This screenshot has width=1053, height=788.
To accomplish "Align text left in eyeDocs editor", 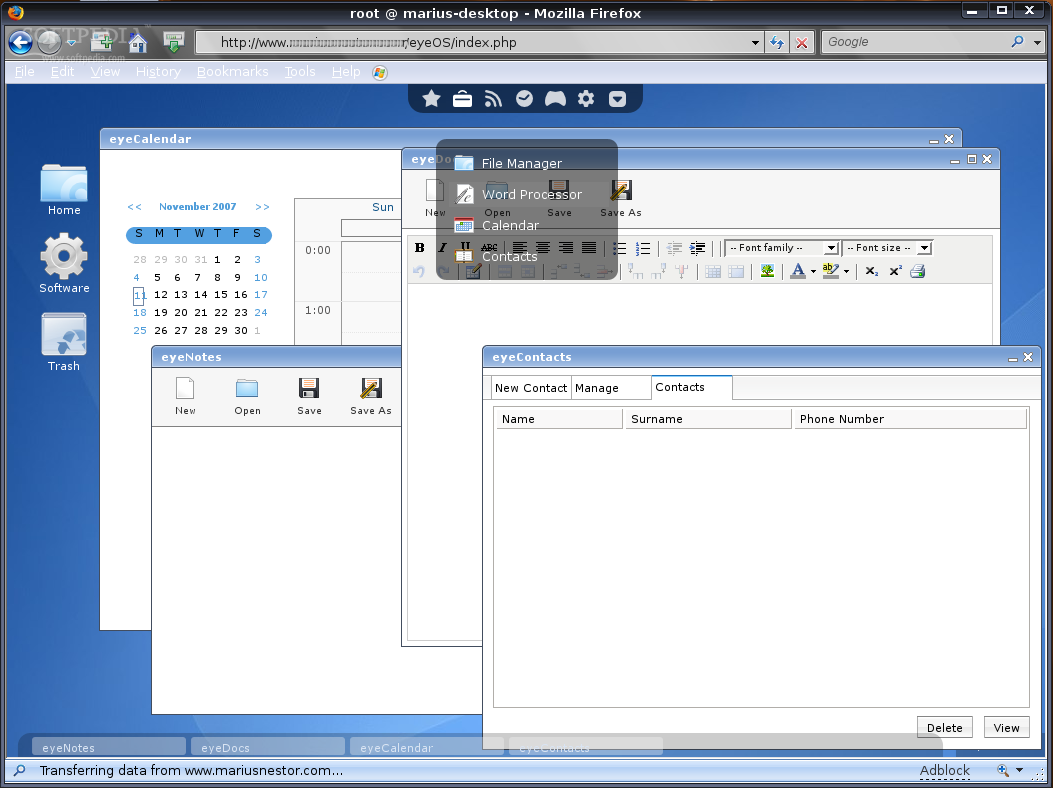I will (520, 248).
